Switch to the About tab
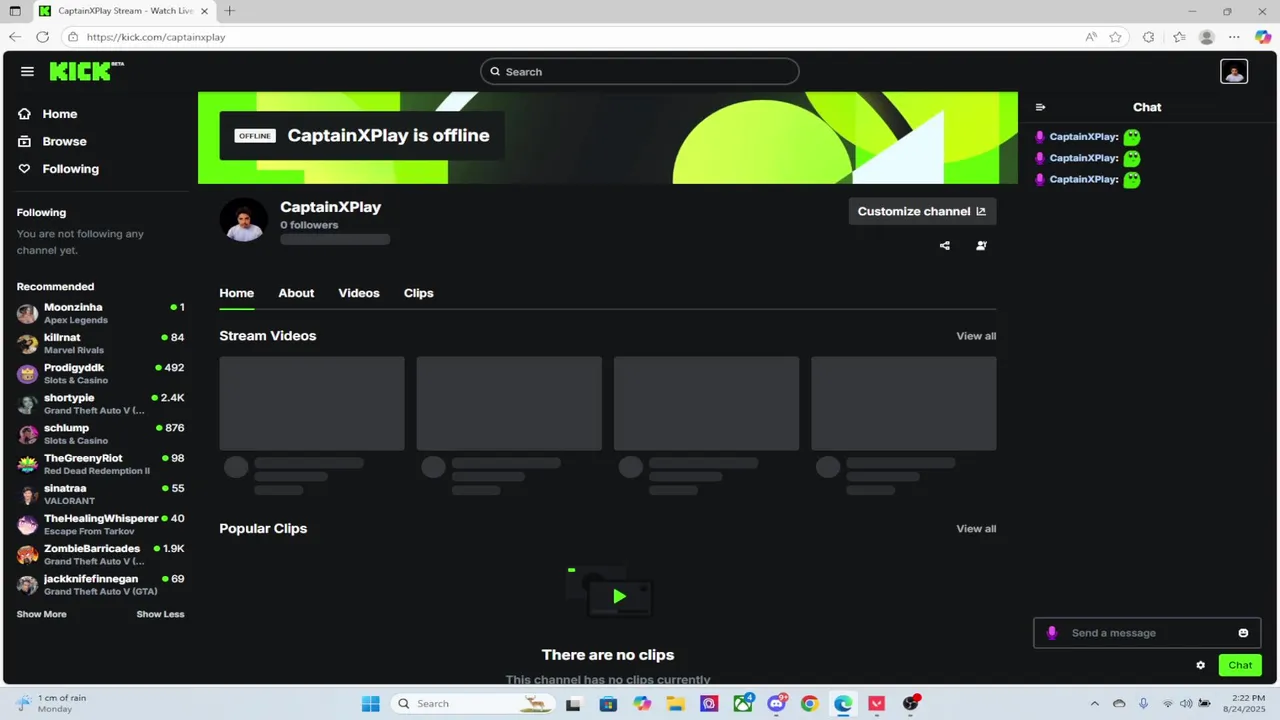1280x720 pixels. (x=296, y=293)
